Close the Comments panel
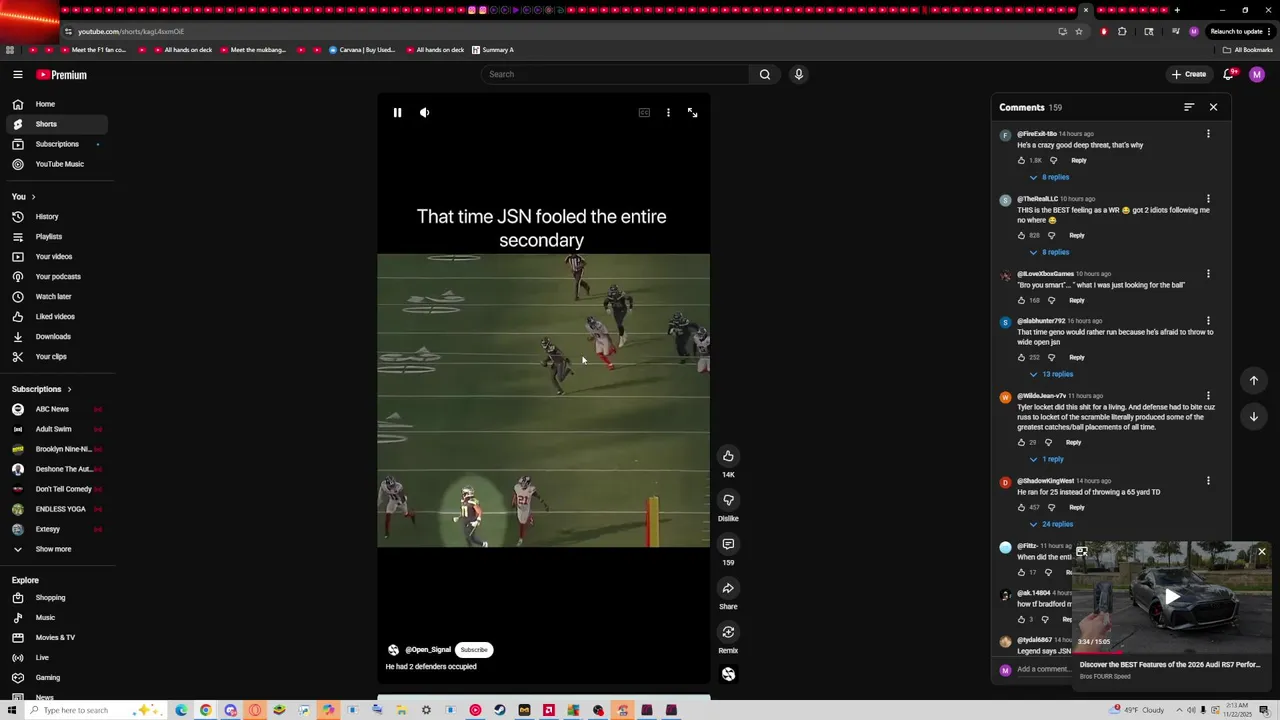 pyautogui.click(x=1213, y=107)
